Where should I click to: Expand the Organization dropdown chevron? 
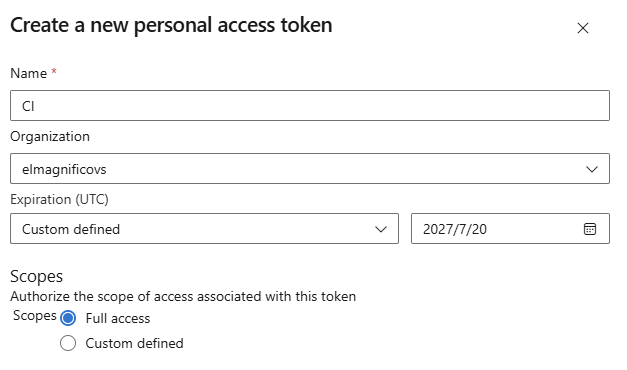[x=592, y=169]
